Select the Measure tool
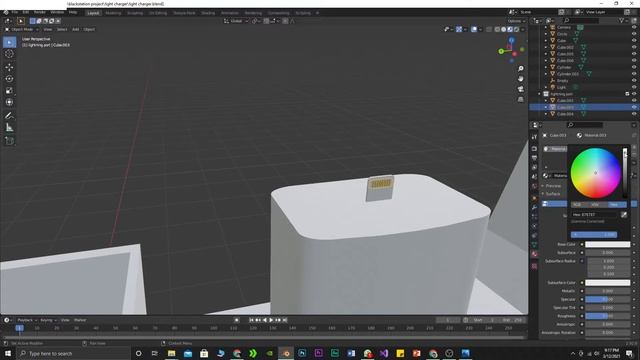Viewport: 640px width, 360px height. tap(9, 128)
